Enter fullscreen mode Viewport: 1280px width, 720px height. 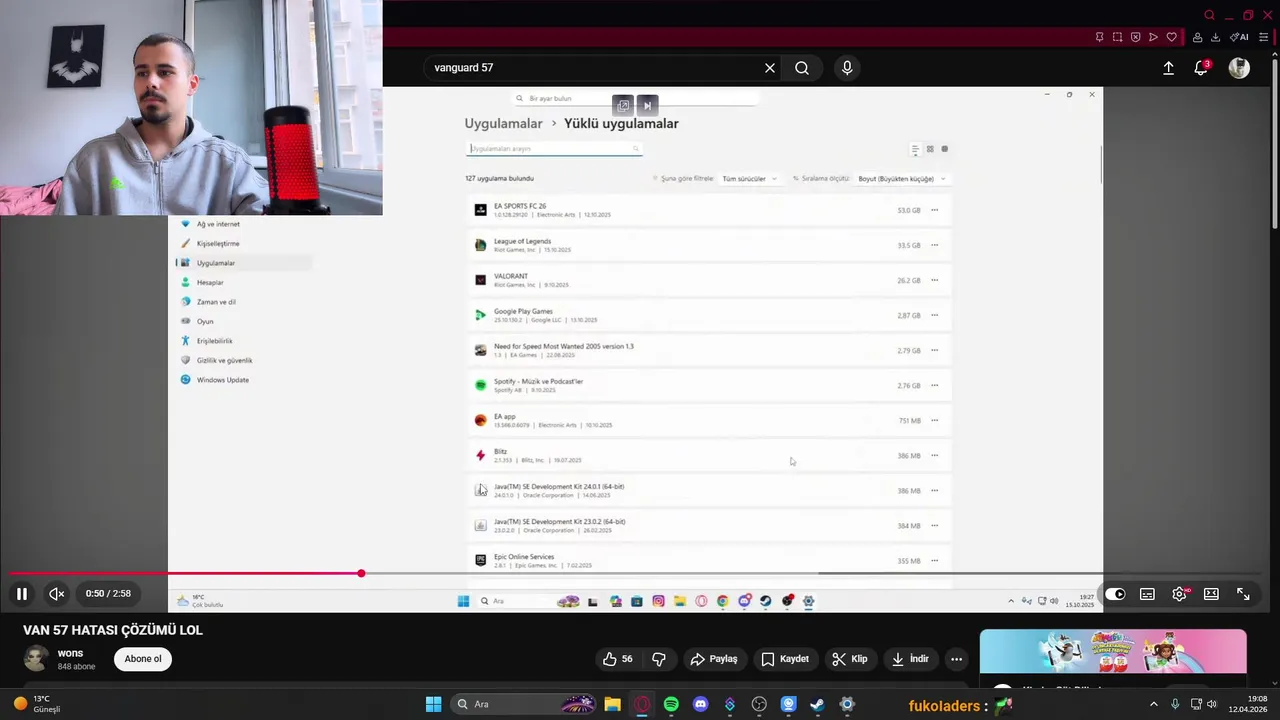click(x=1243, y=594)
